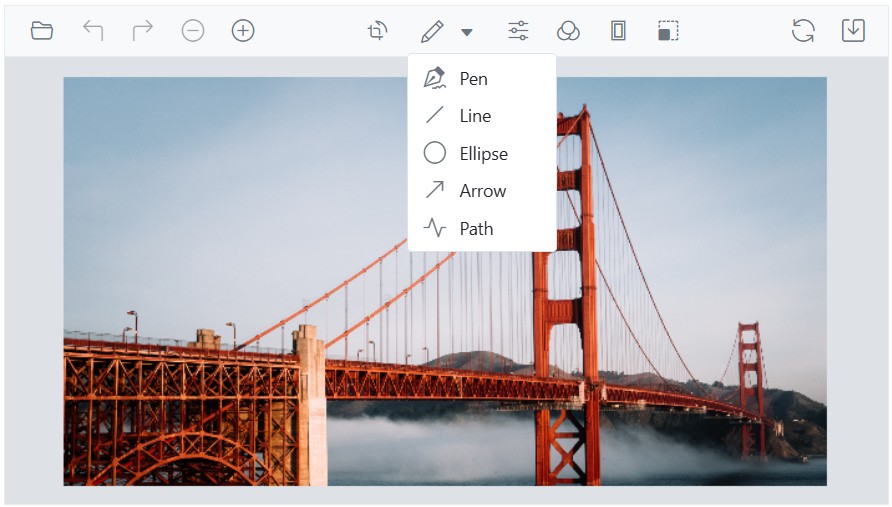
Task: Select the frame tool icon
Action: 618,31
